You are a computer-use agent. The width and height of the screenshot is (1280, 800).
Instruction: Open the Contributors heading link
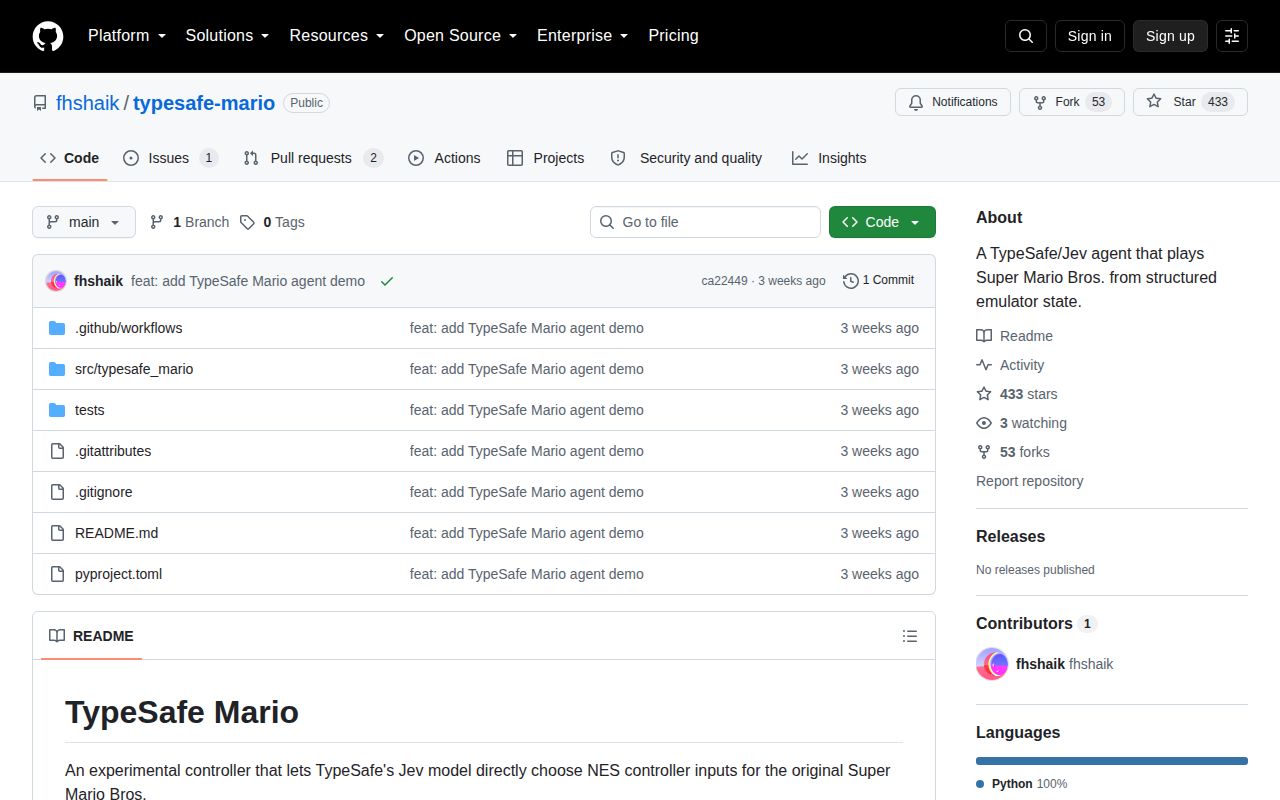click(1036, 623)
